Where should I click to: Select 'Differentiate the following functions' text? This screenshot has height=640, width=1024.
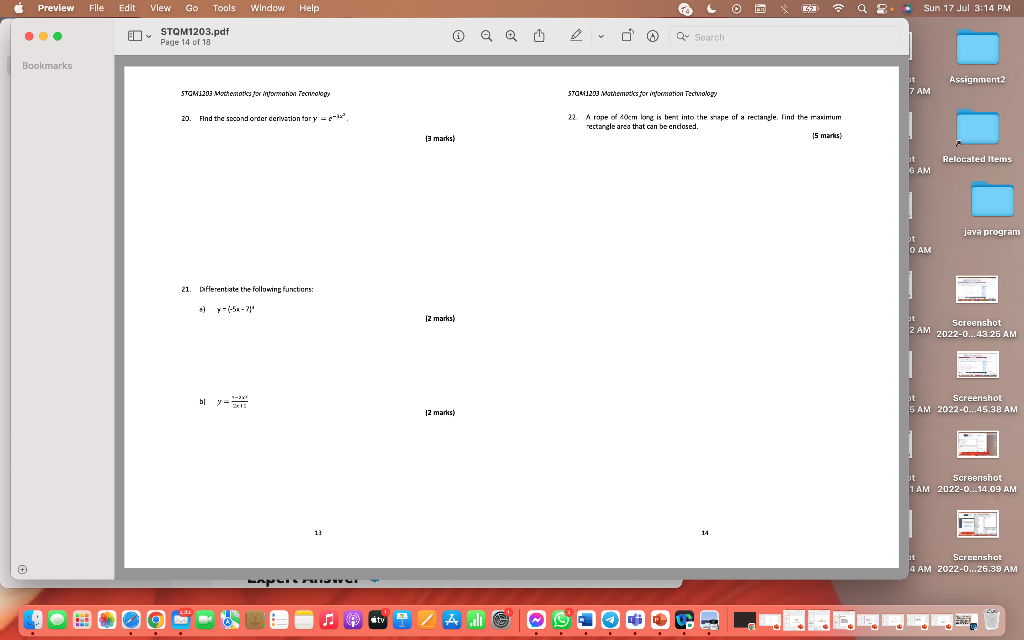pyautogui.click(x=256, y=289)
